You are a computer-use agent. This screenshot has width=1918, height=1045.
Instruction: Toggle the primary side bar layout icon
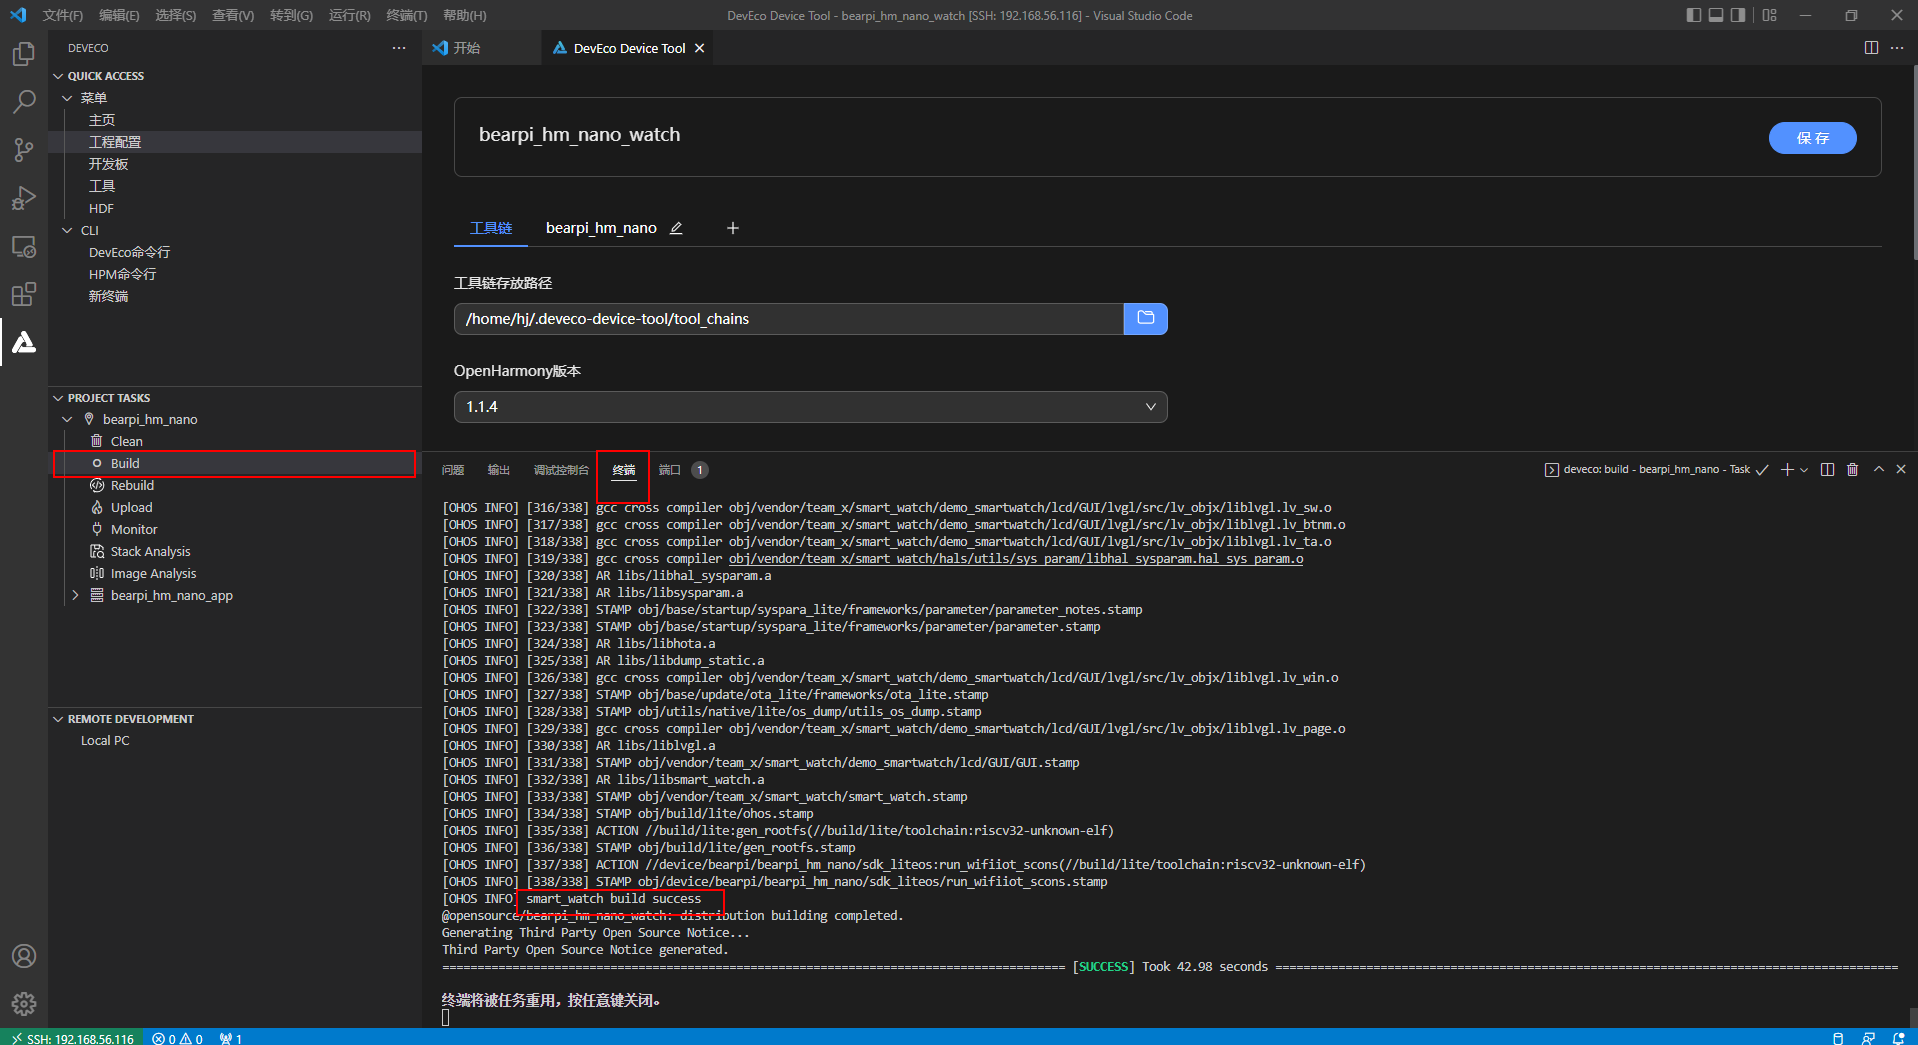coord(1693,15)
